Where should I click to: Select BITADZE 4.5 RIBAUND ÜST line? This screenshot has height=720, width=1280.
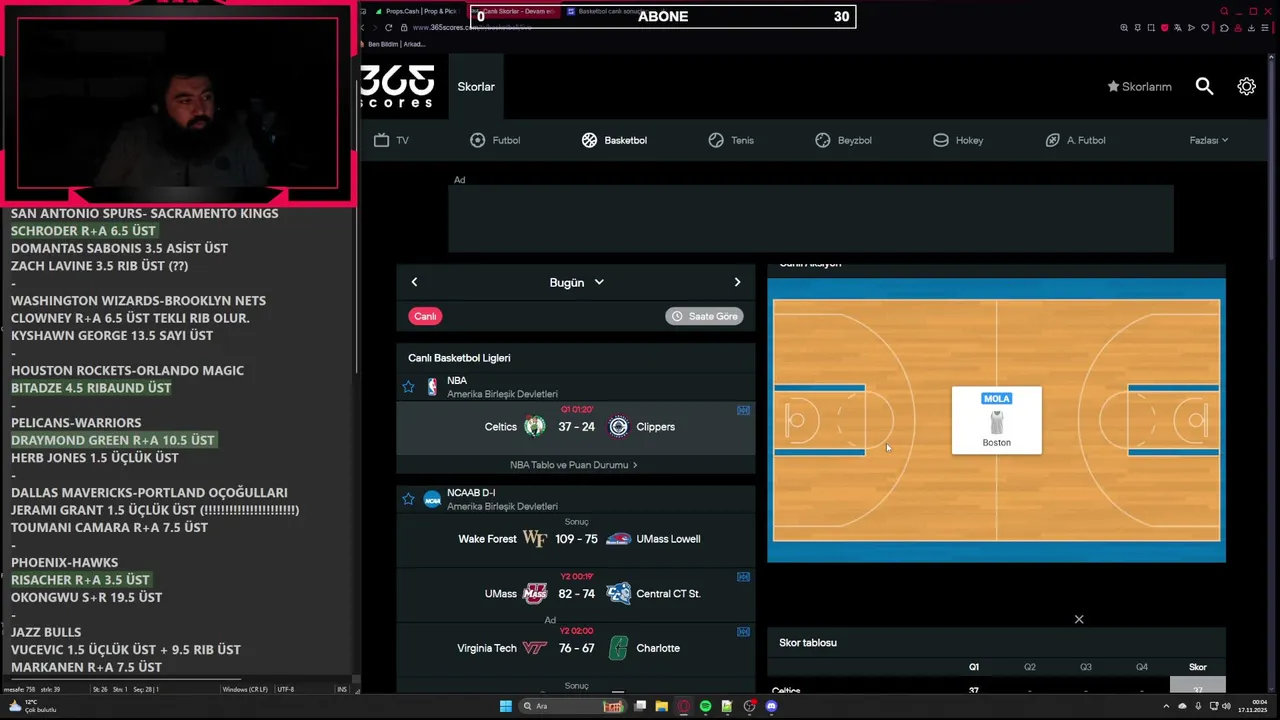pyautogui.click(x=91, y=388)
